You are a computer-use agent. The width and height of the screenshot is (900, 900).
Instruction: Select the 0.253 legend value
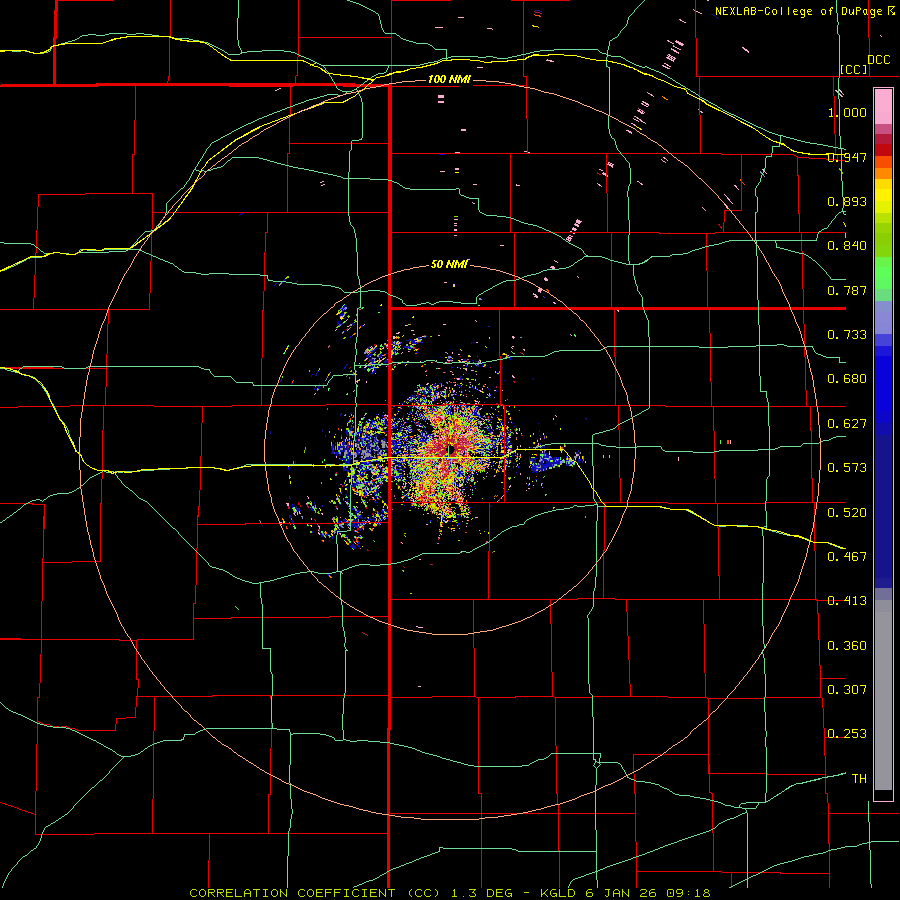click(x=847, y=734)
